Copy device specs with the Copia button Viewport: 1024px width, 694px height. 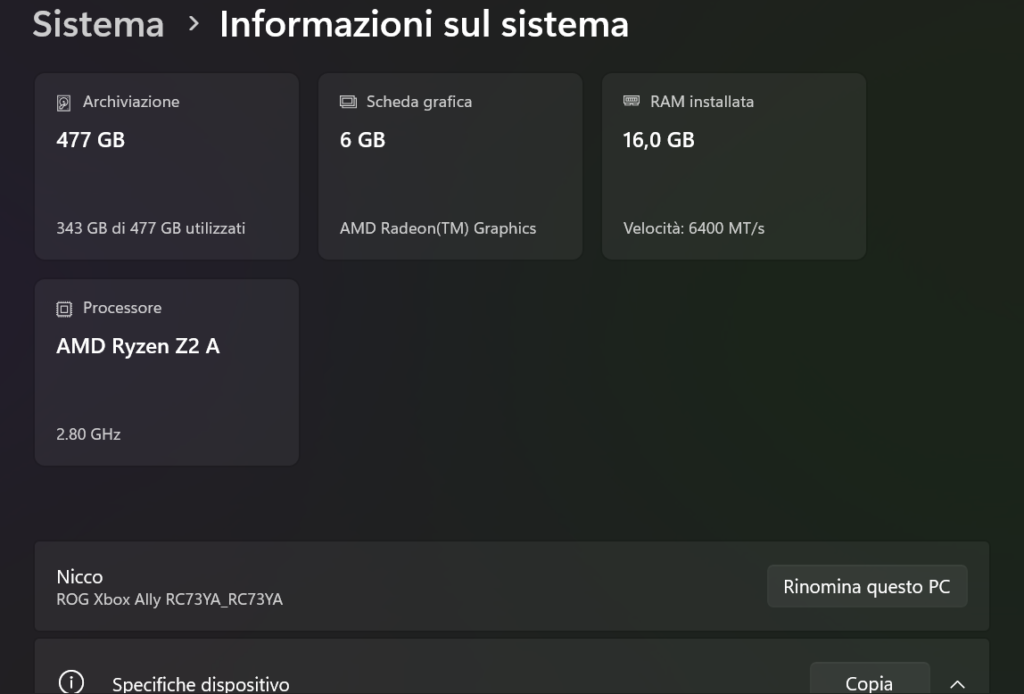[x=869, y=683]
